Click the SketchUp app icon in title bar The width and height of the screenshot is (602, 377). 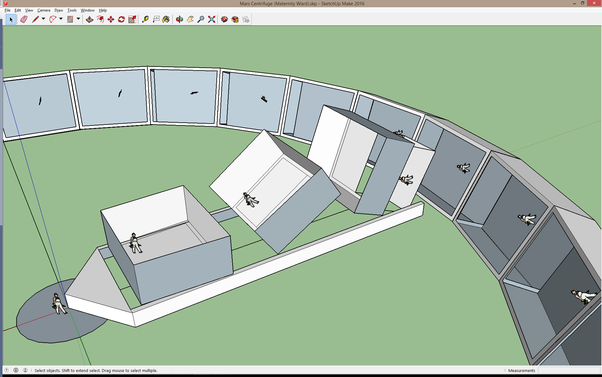click(5, 3)
